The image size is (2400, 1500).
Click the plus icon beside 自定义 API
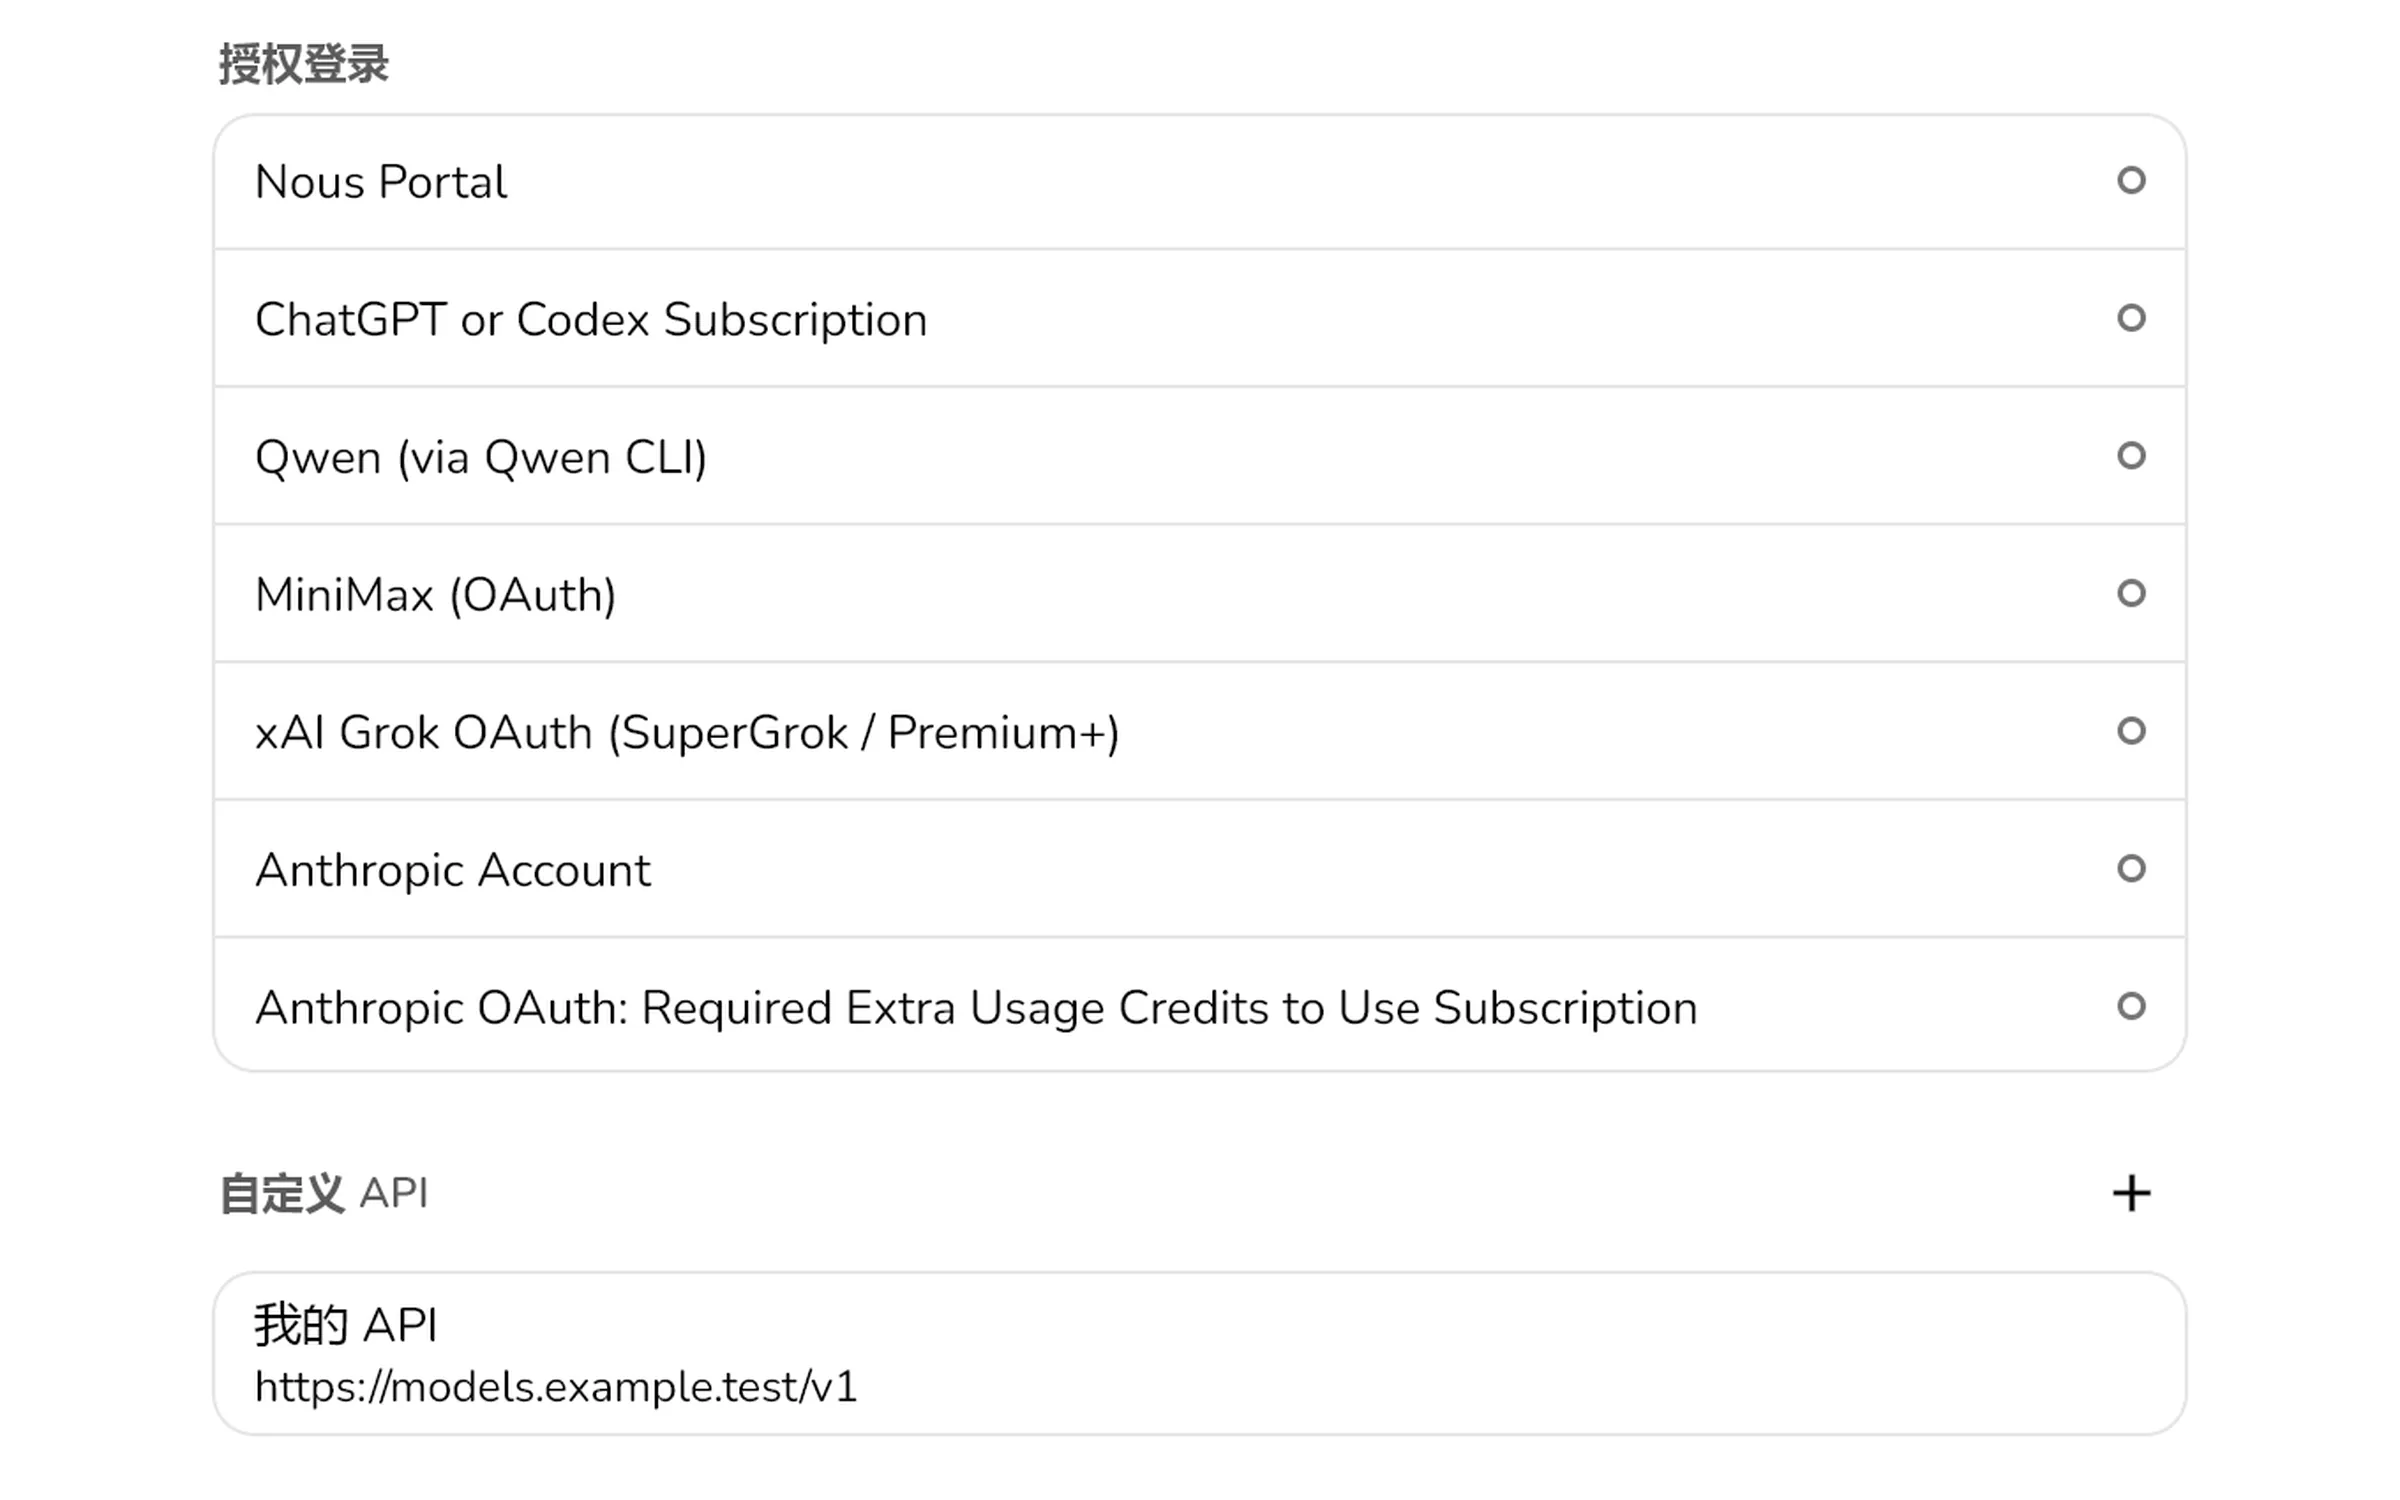point(2131,1193)
